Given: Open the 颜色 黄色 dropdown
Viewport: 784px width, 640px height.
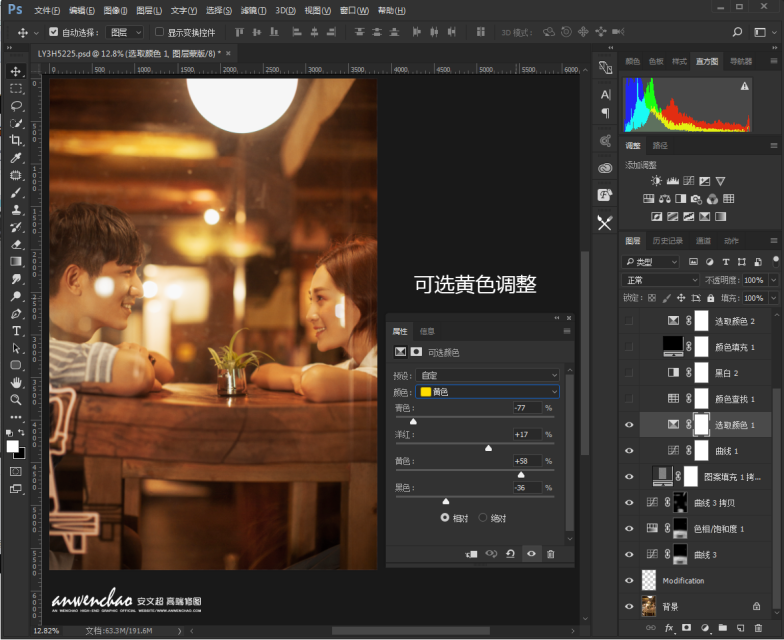Looking at the screenshot, I should [x=487, y=392].
